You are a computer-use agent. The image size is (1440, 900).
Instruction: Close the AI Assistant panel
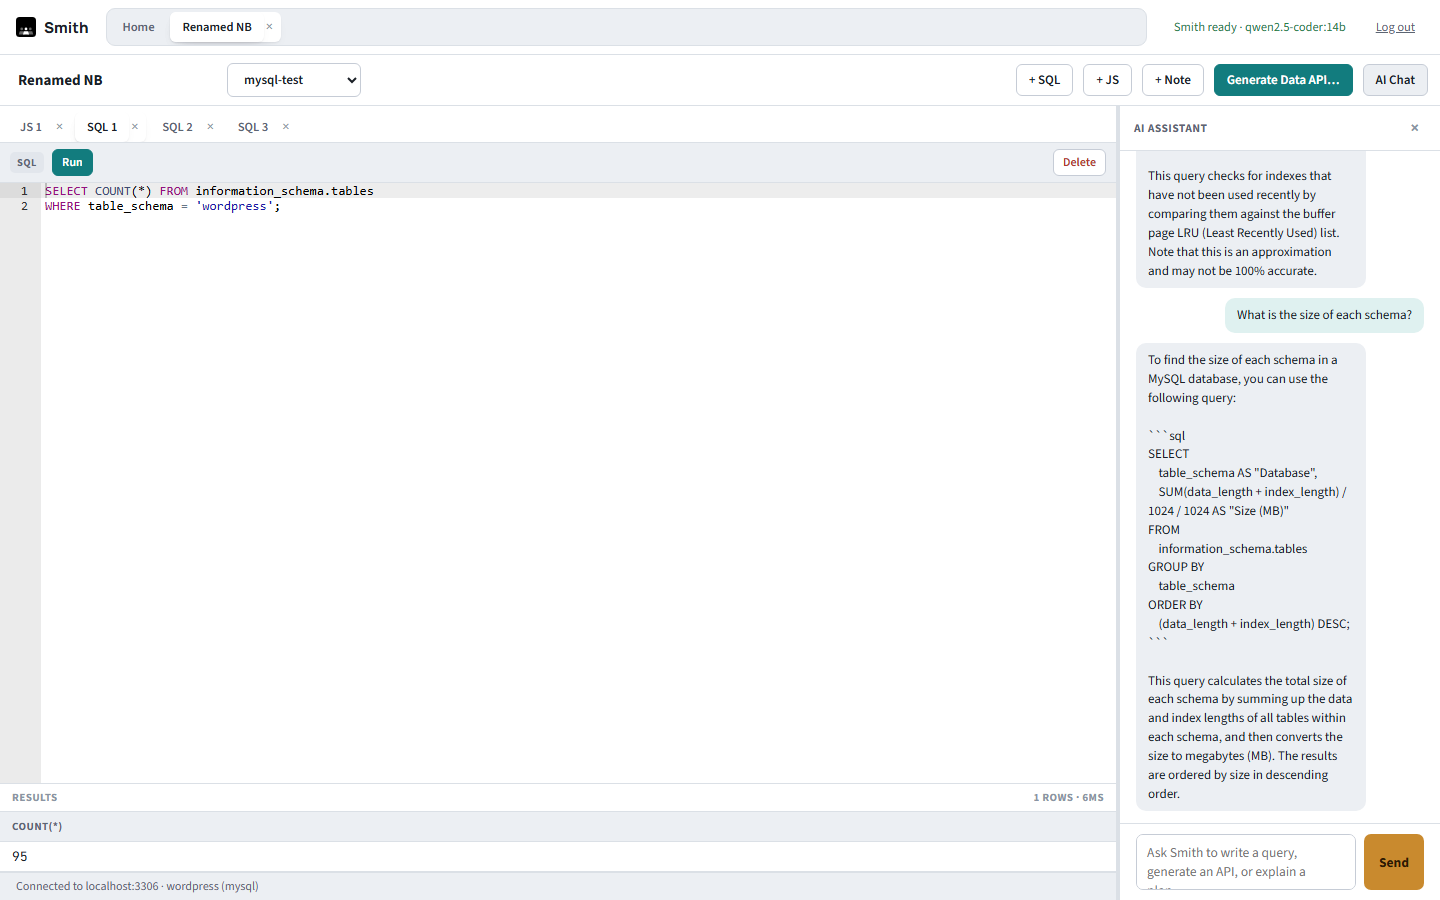[1414, 128]
